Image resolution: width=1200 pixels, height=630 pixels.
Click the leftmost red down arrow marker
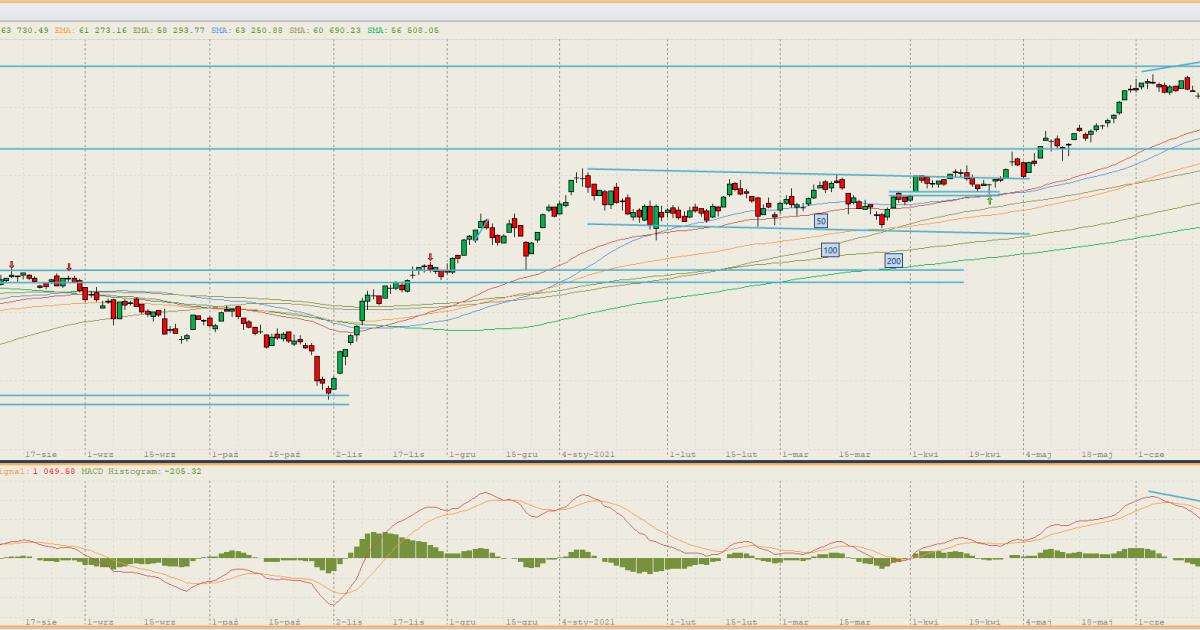click(x=11, y=264)
